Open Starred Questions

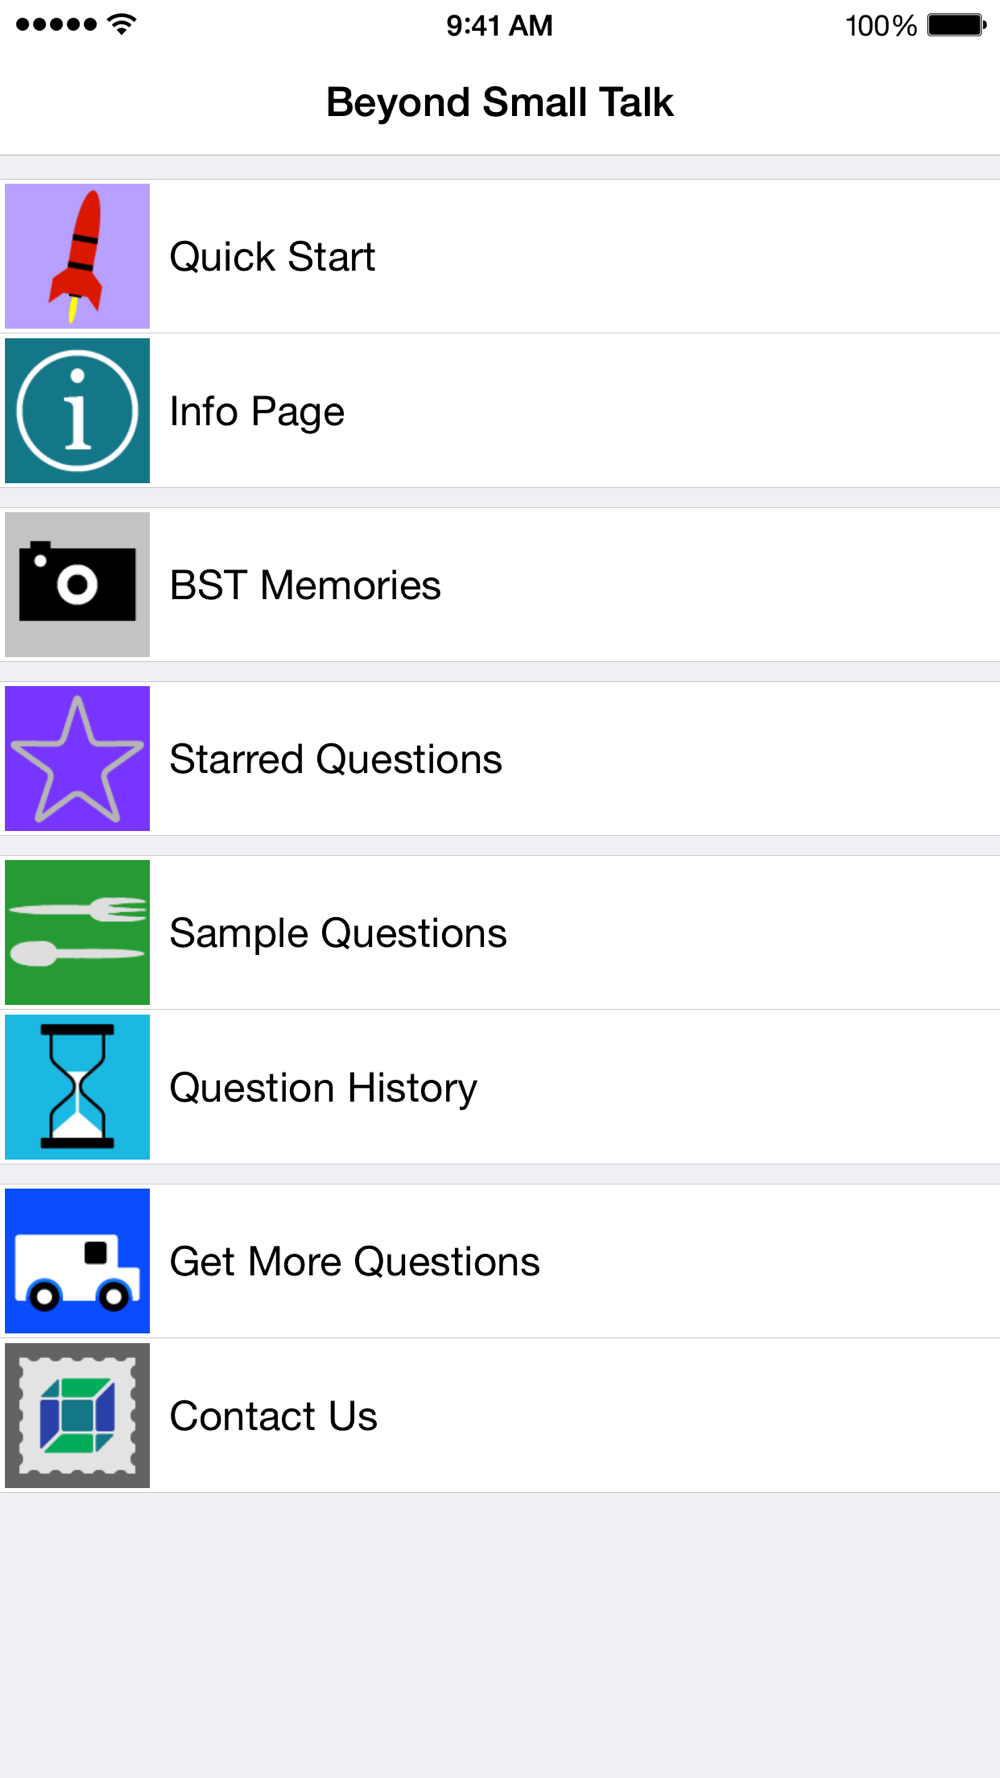tap(335, 760)
